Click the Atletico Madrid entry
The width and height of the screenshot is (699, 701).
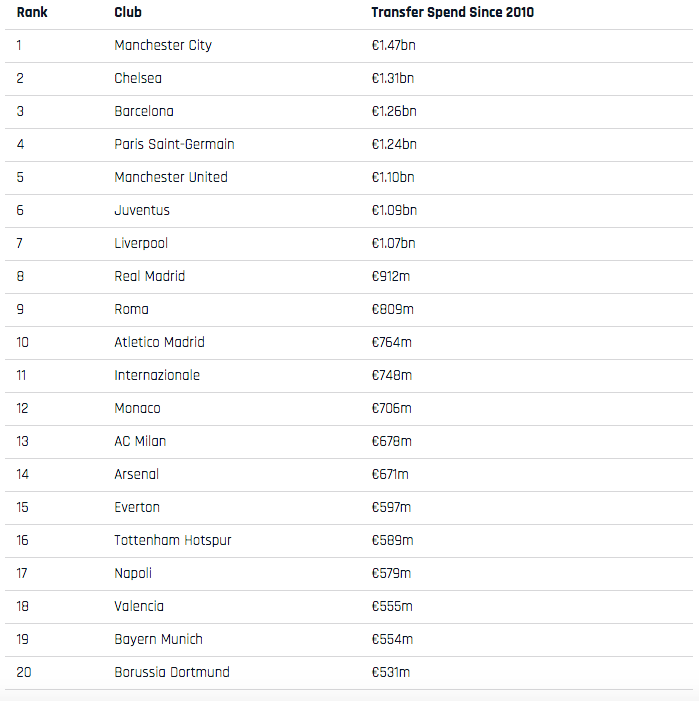click(159, 342)
